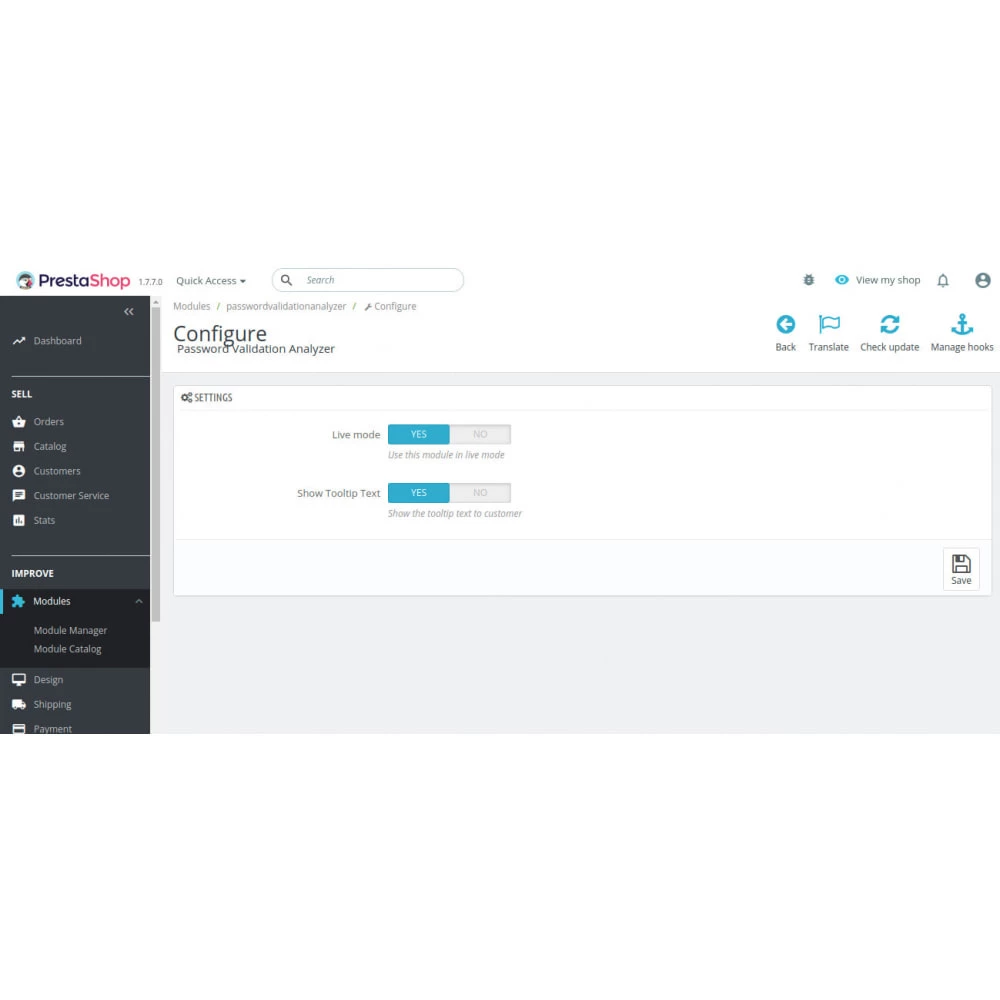The height and width of the screenshot is (1000, 1000).
Task: Collapse the sidebar with double chevron
Action: [x=128, y=311]
